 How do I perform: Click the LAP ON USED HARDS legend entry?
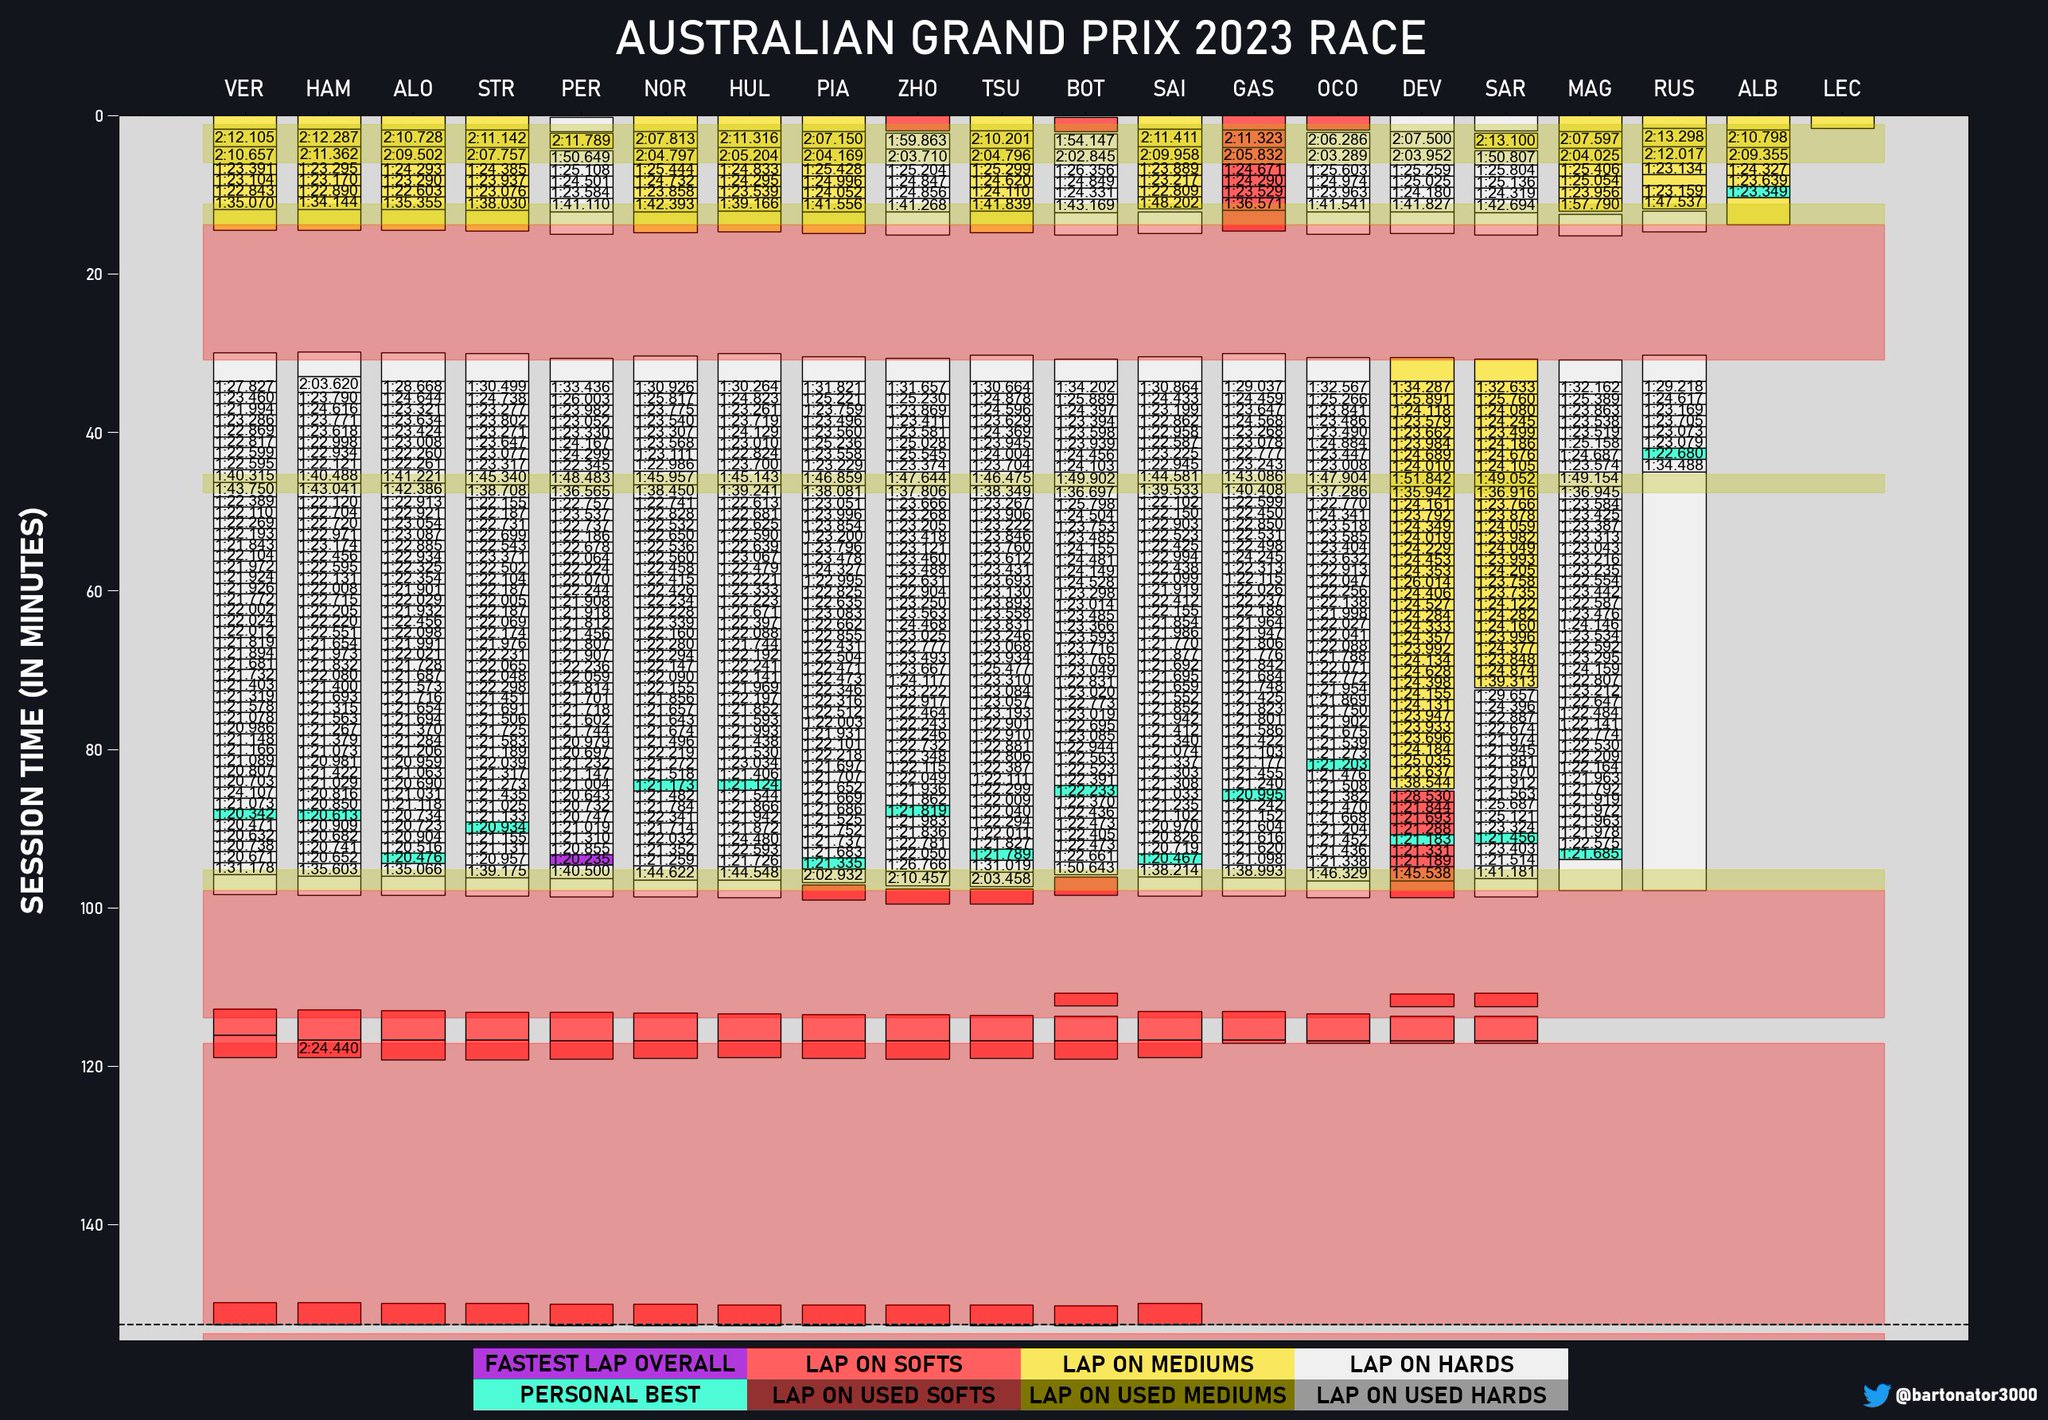point(1431,1395)
